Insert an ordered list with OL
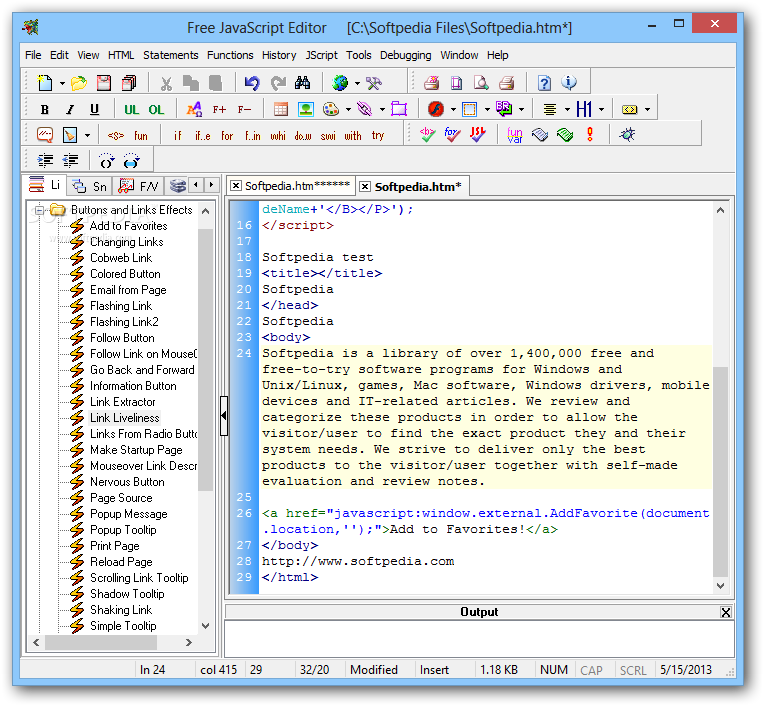 pos(156,110)
